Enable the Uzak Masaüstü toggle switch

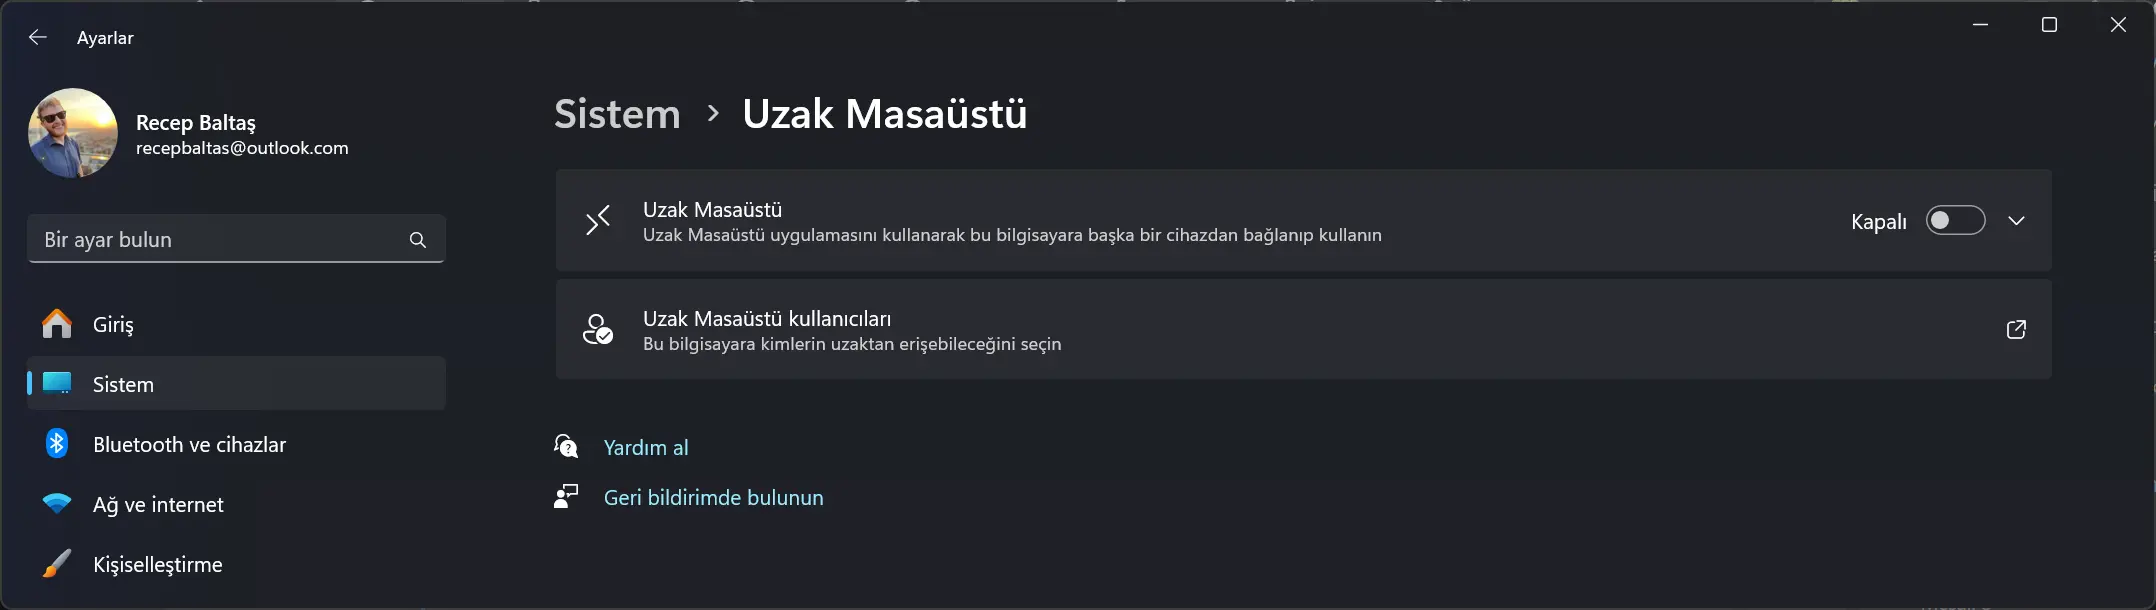1955,220
